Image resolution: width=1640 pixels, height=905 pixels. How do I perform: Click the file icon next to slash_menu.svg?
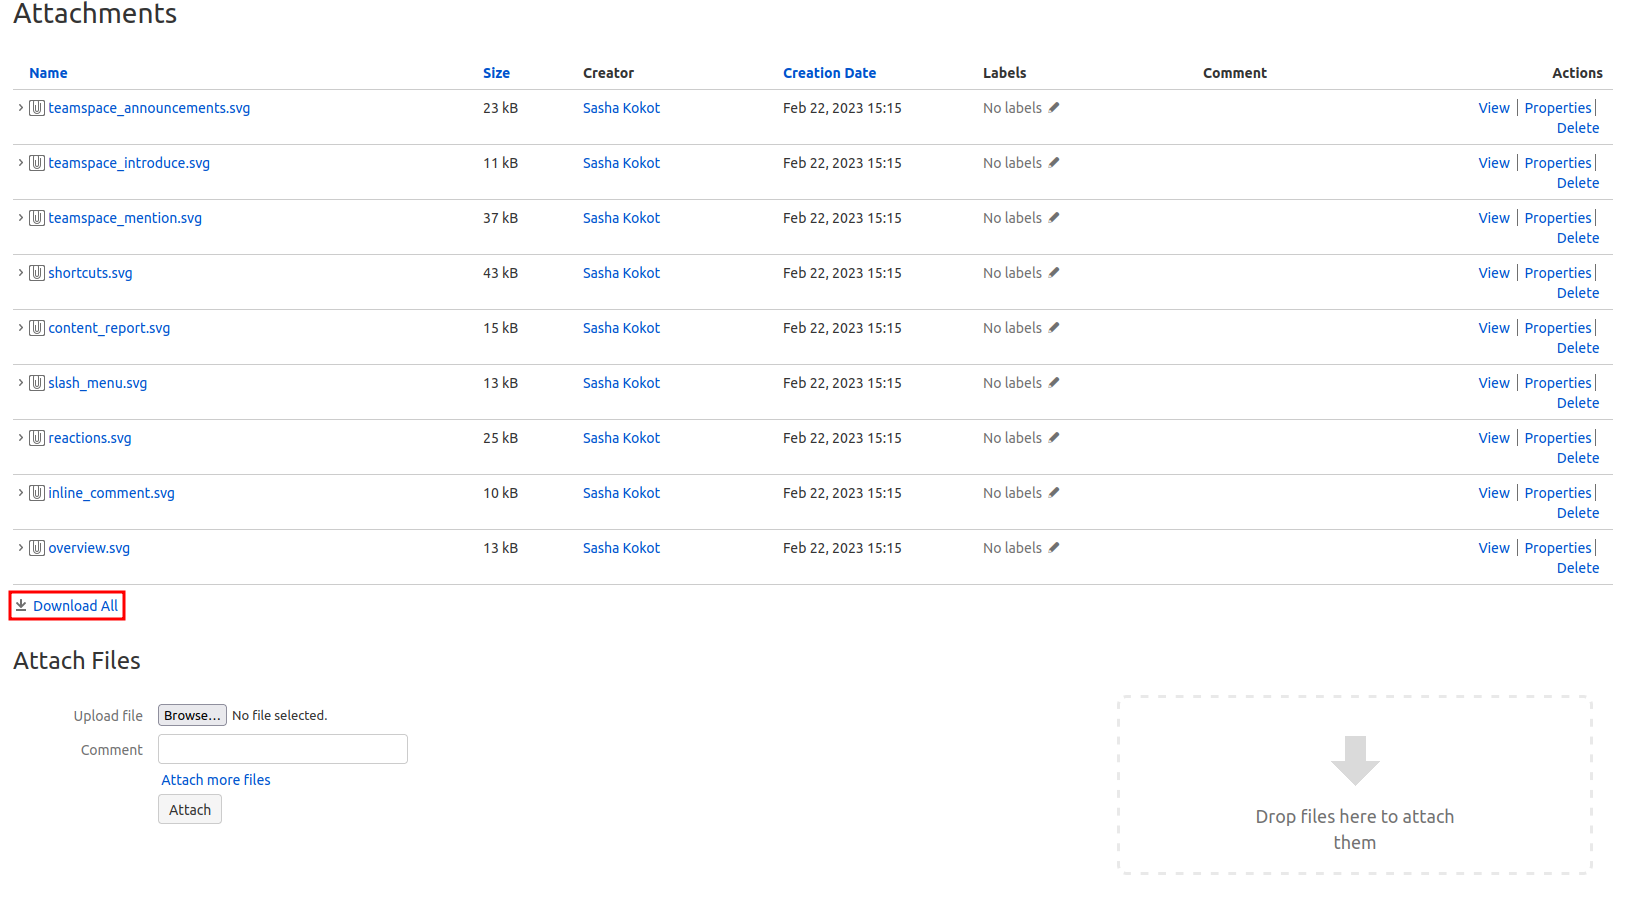[37, 383]
